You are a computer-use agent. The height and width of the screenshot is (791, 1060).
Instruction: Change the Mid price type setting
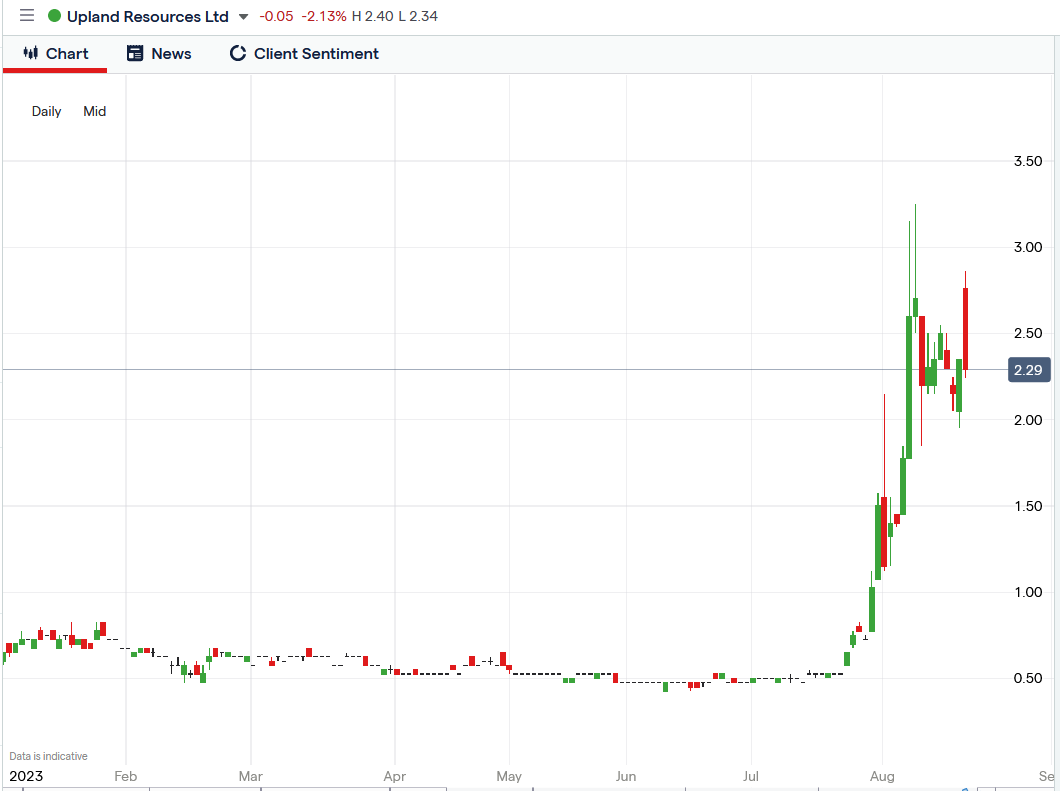point(95,112)
